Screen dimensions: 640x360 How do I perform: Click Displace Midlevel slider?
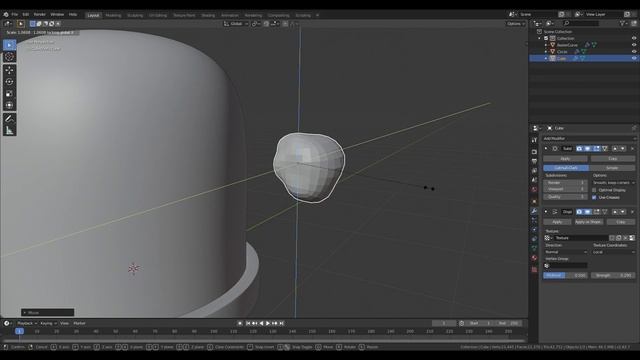click(x=566, y=276)
